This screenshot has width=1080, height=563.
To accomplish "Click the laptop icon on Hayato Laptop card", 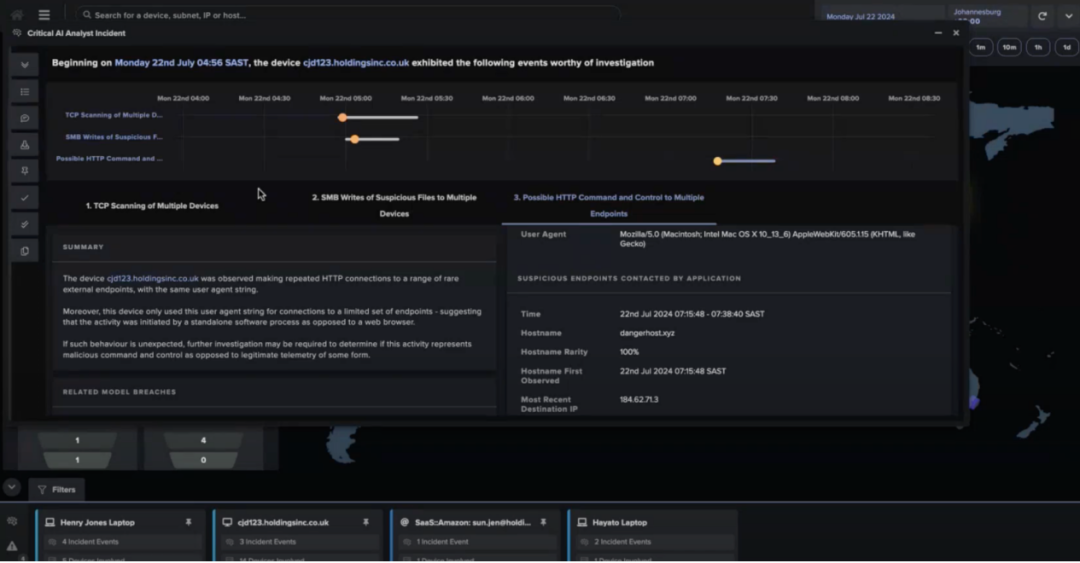I will click(x=582, y=523).
